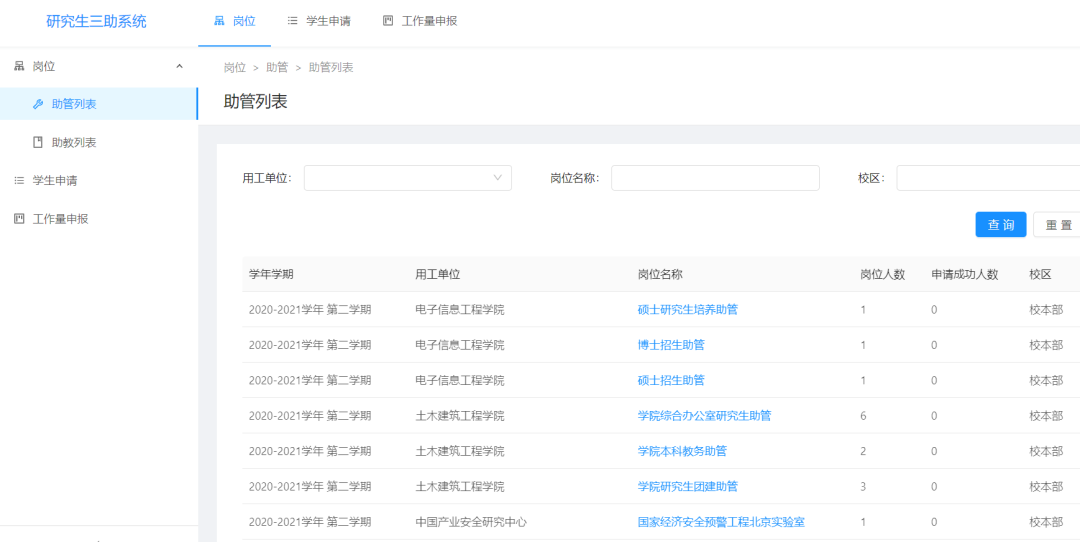Click the 岗位 tab icon in top navigation
The height and width of the screenshot is (542, 1080).
pyautogui.click(x=220, y=21)
